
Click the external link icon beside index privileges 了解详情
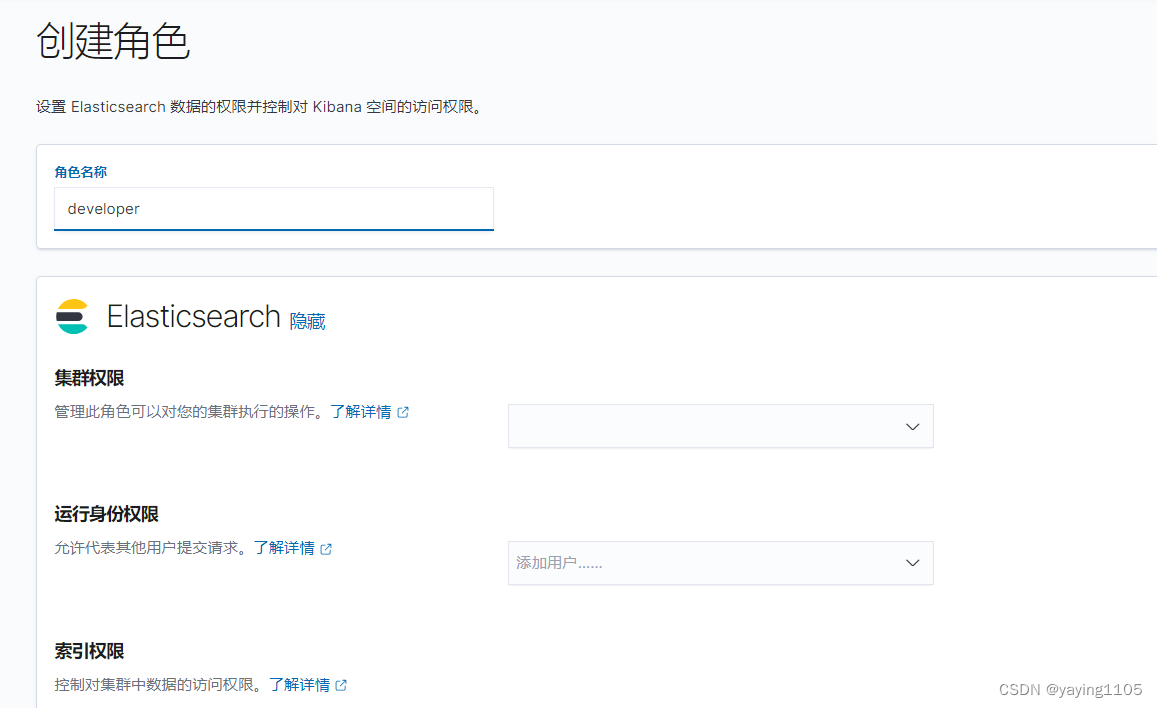click(341, 685)
